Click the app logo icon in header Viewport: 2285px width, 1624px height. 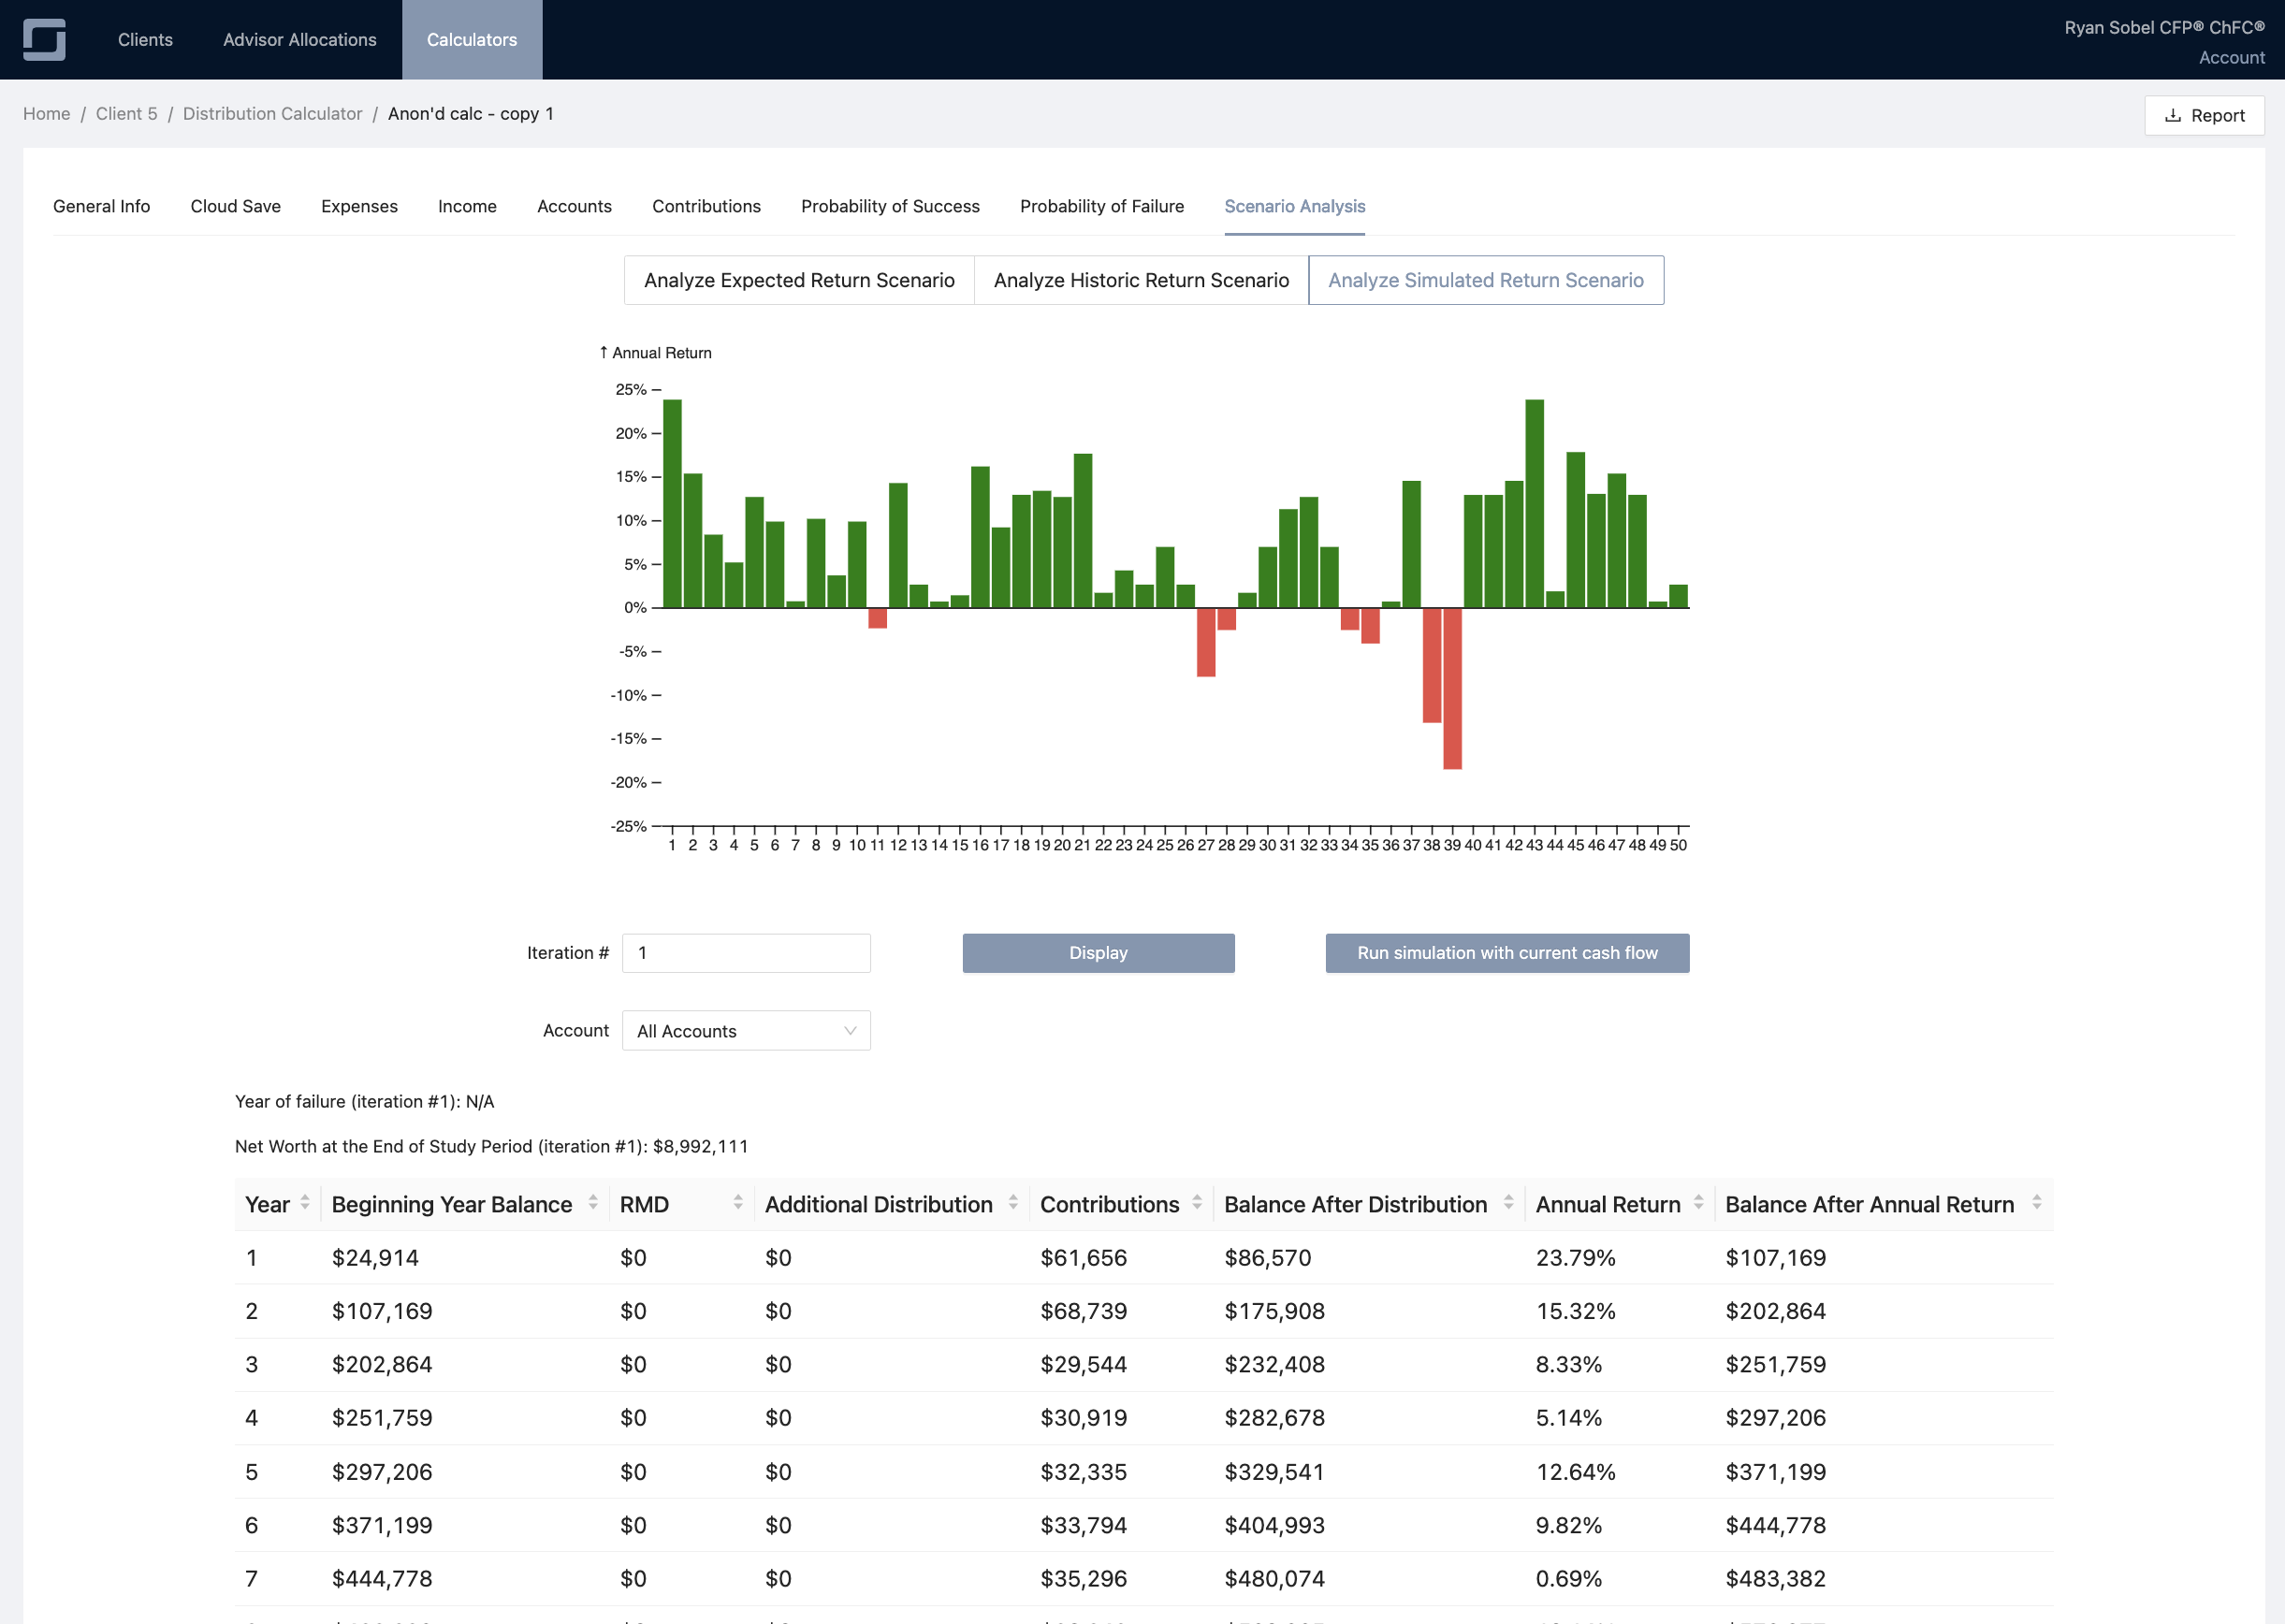[44, 39]
